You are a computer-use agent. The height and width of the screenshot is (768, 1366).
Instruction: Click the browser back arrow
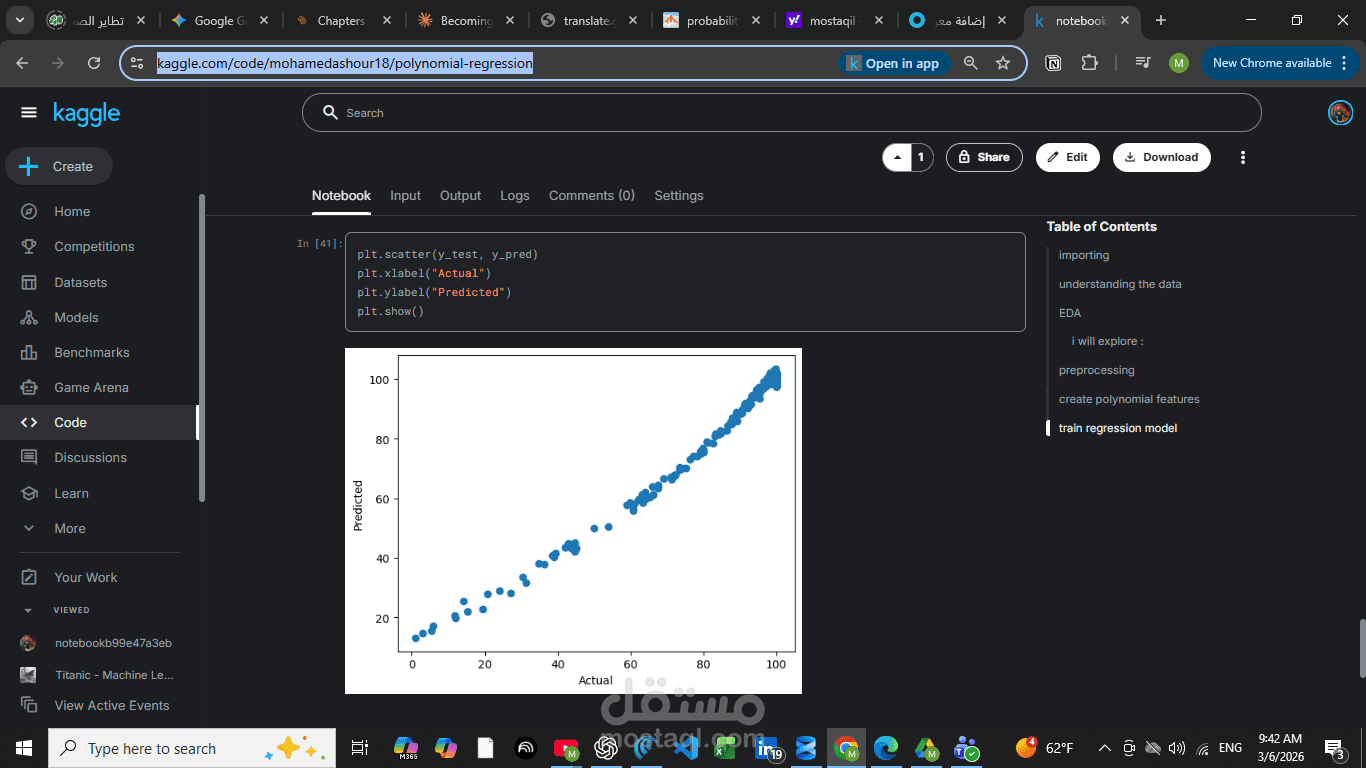[x=22, y=63]
